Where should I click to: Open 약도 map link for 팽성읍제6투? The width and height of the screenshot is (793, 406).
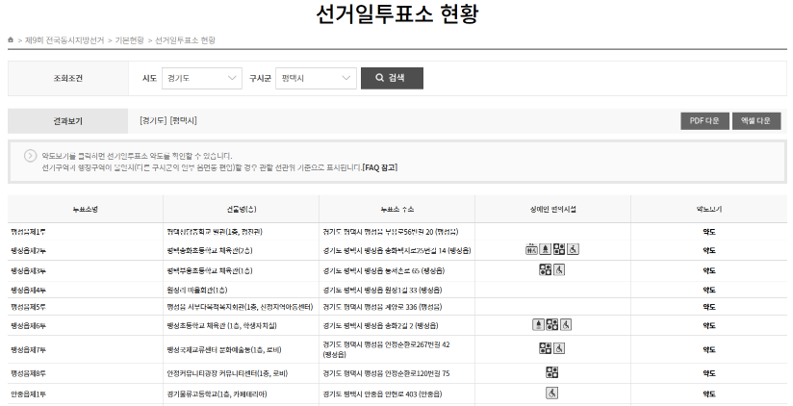tap(709, 326)
